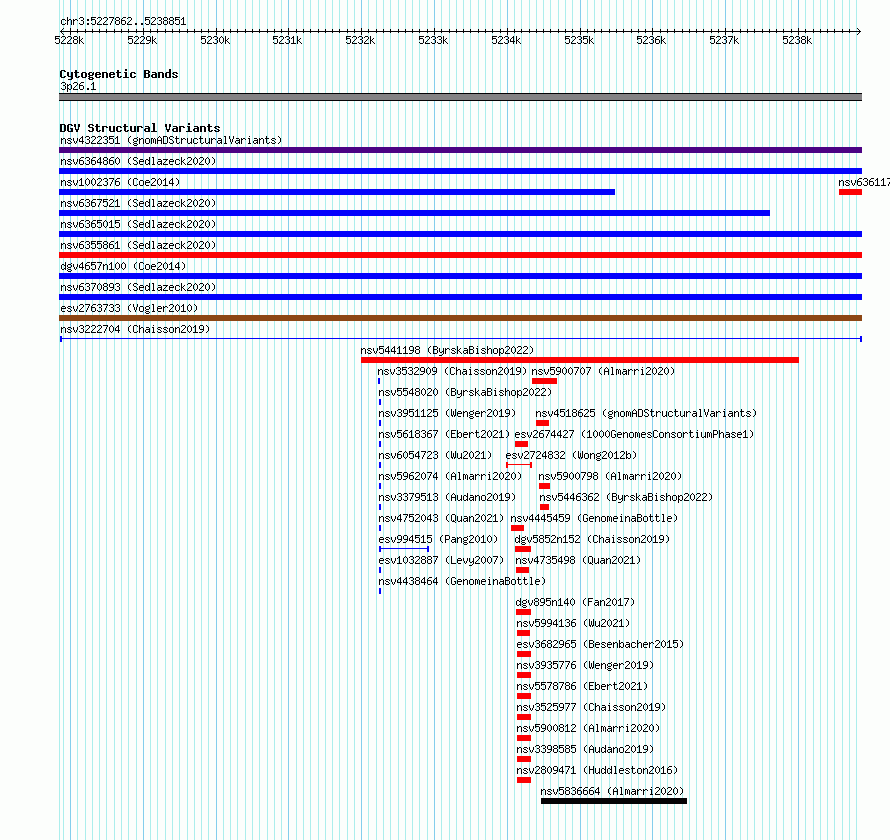Open variant nsv6365015 (Sedlazeck2020)

click(138, 224)
